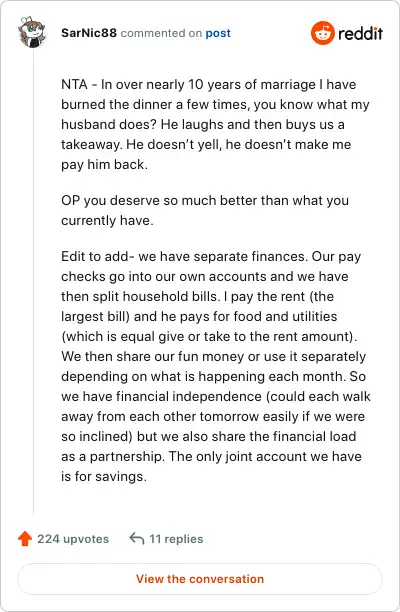Click the vertical thread line below the avatar
This screenshot has width=400, height=612.
[33, 281]
